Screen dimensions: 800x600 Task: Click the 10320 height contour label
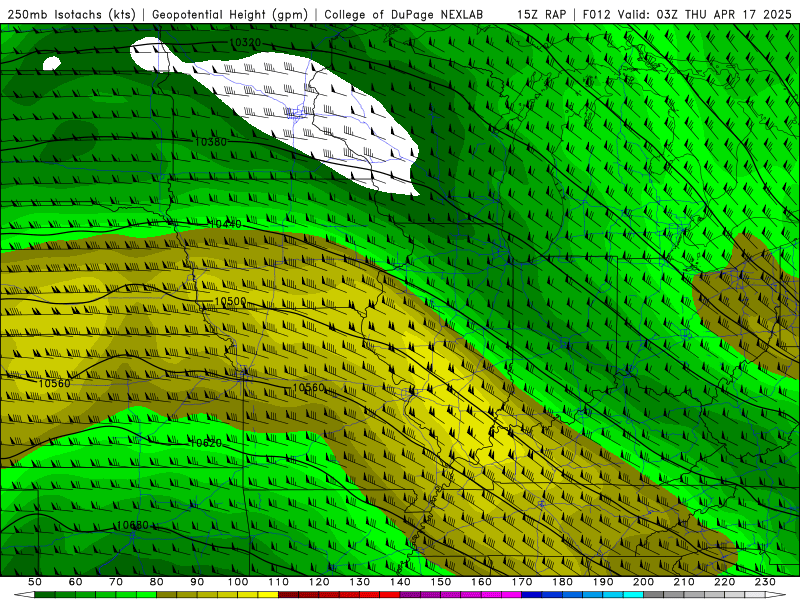(245, 42)
